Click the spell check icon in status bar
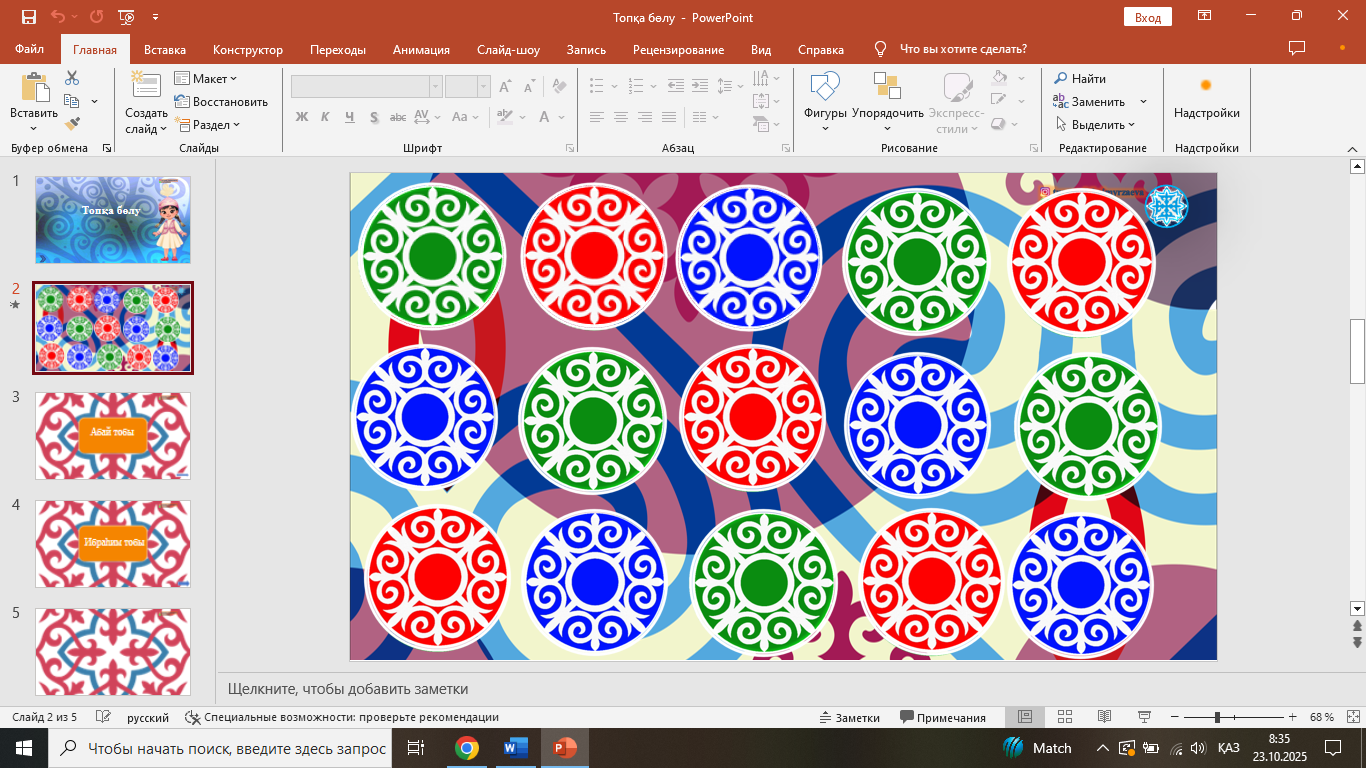Screen dimensions: 1366x768 tap(102, 717)
